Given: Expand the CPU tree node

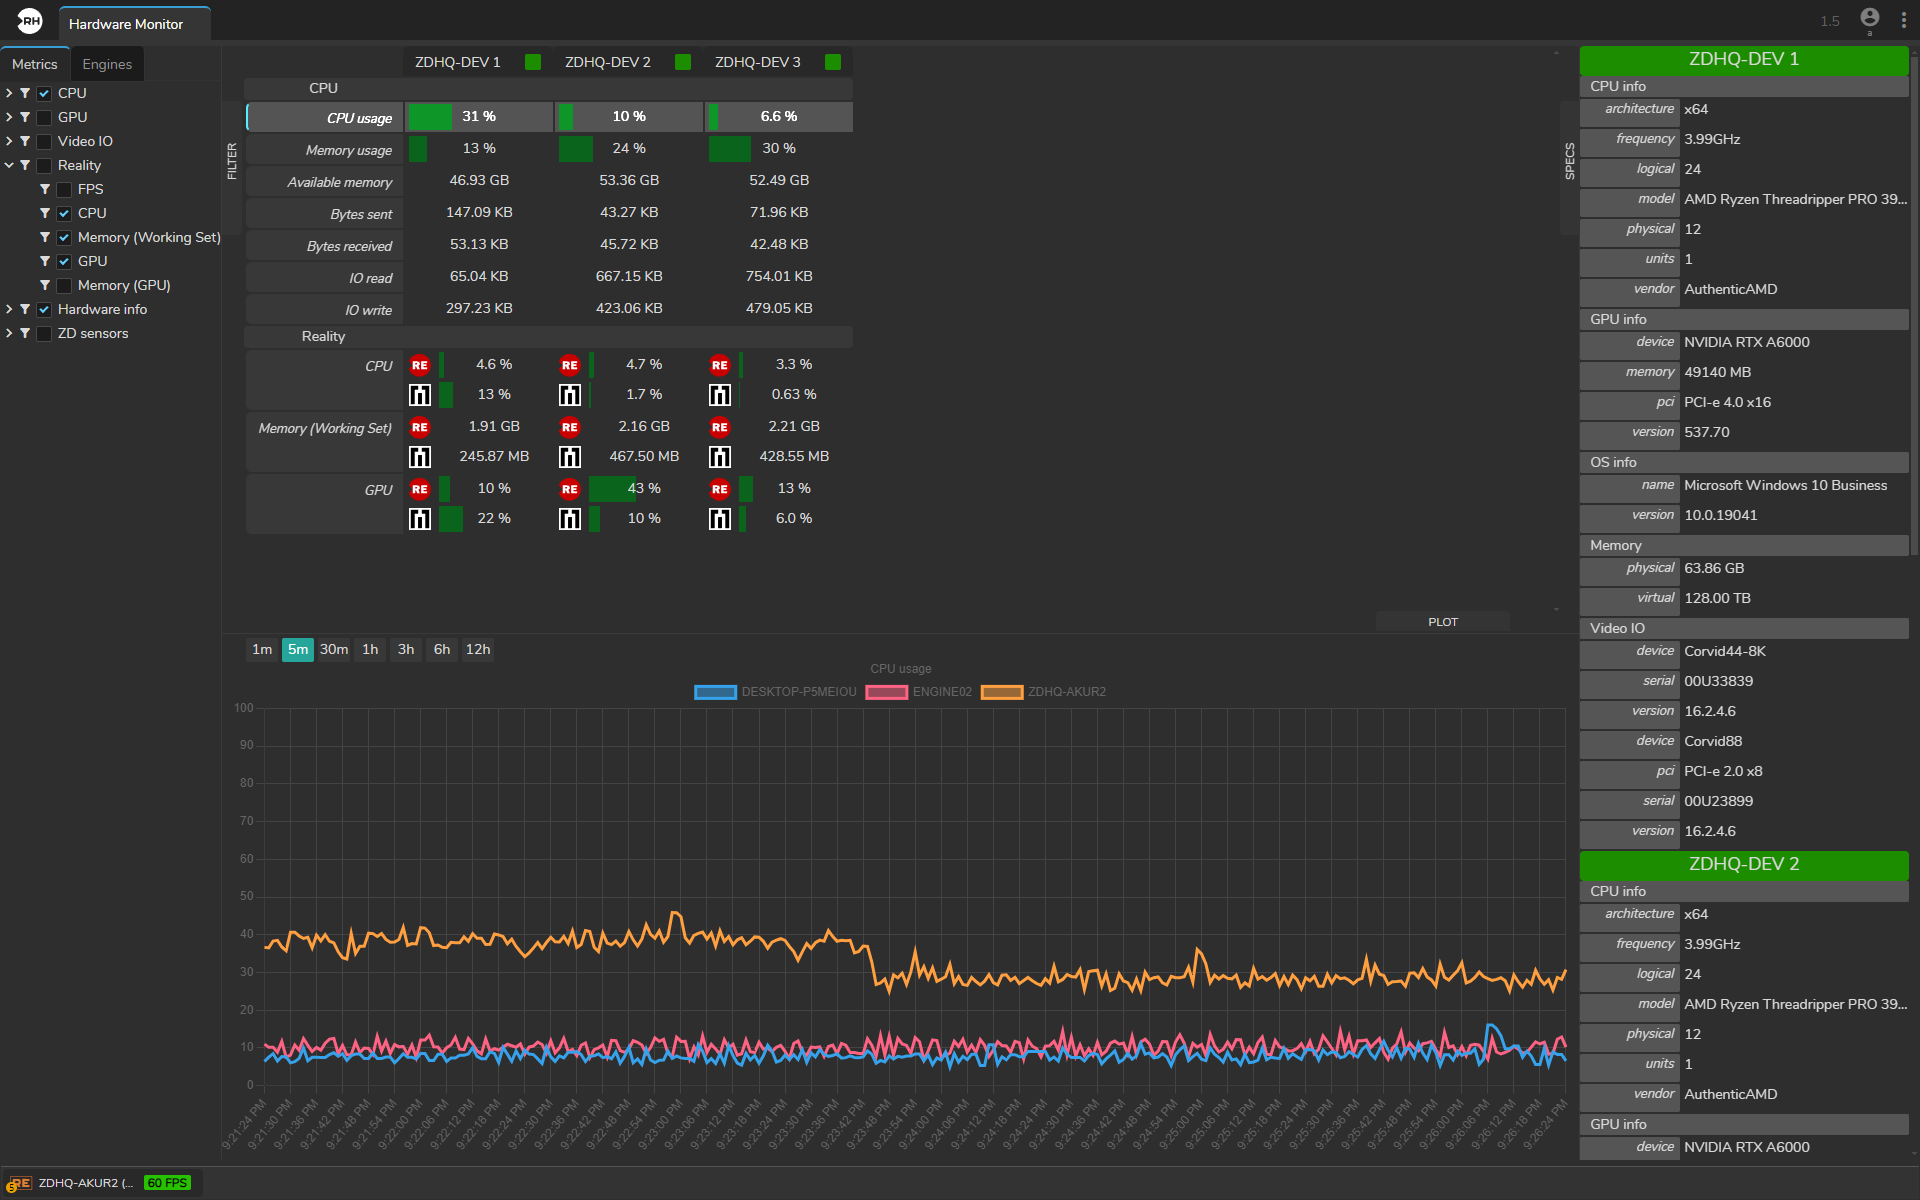Looking at the screenshot, I should pyautogui.click(x=9, y=93).
